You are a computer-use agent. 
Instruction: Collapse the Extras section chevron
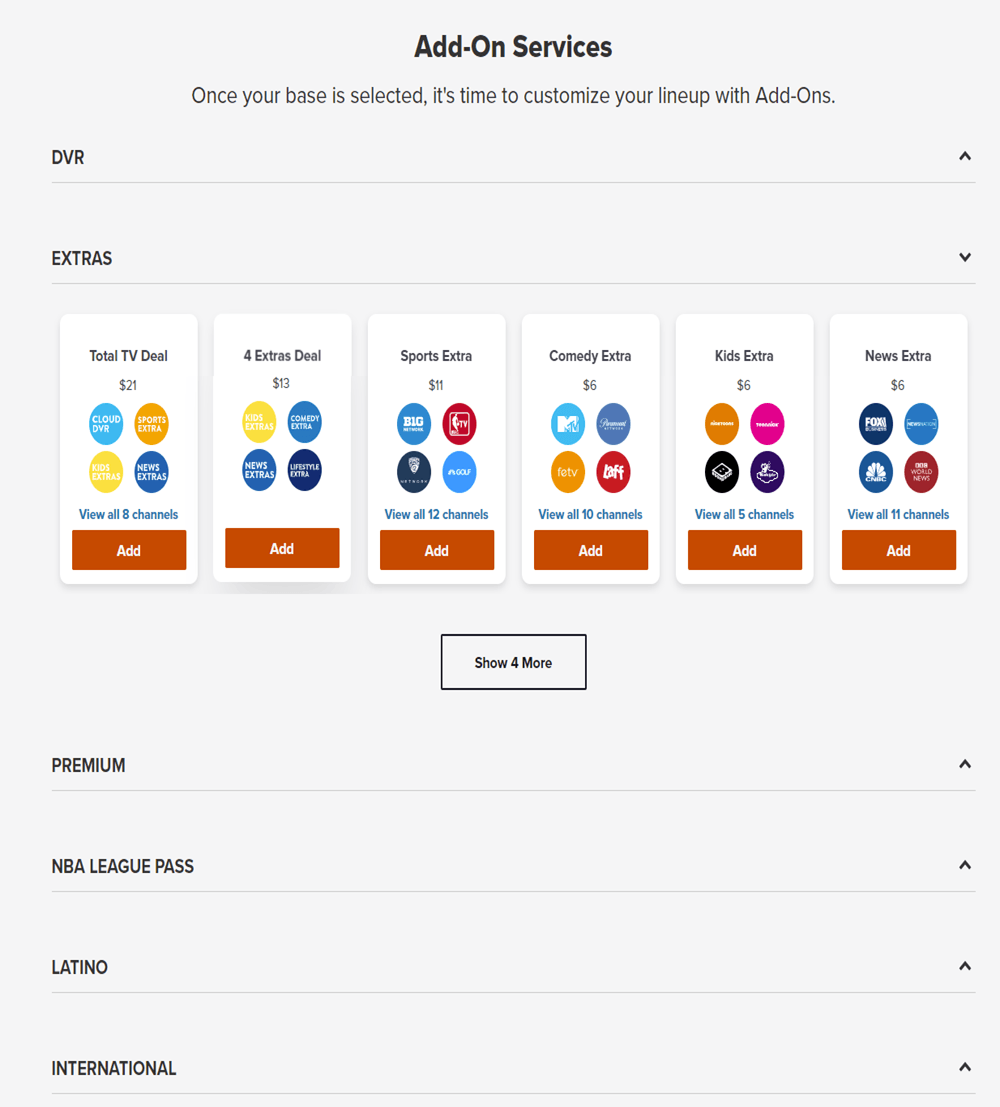965,258
